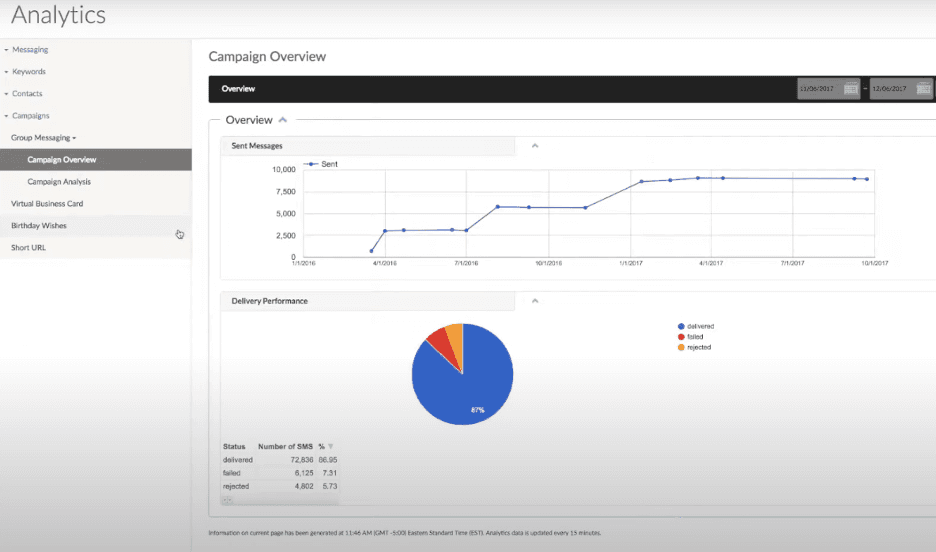Viewport: 936px width, 552px height.
Task: Open Campaign Analysis in sidebar
Action: [59, 182]
